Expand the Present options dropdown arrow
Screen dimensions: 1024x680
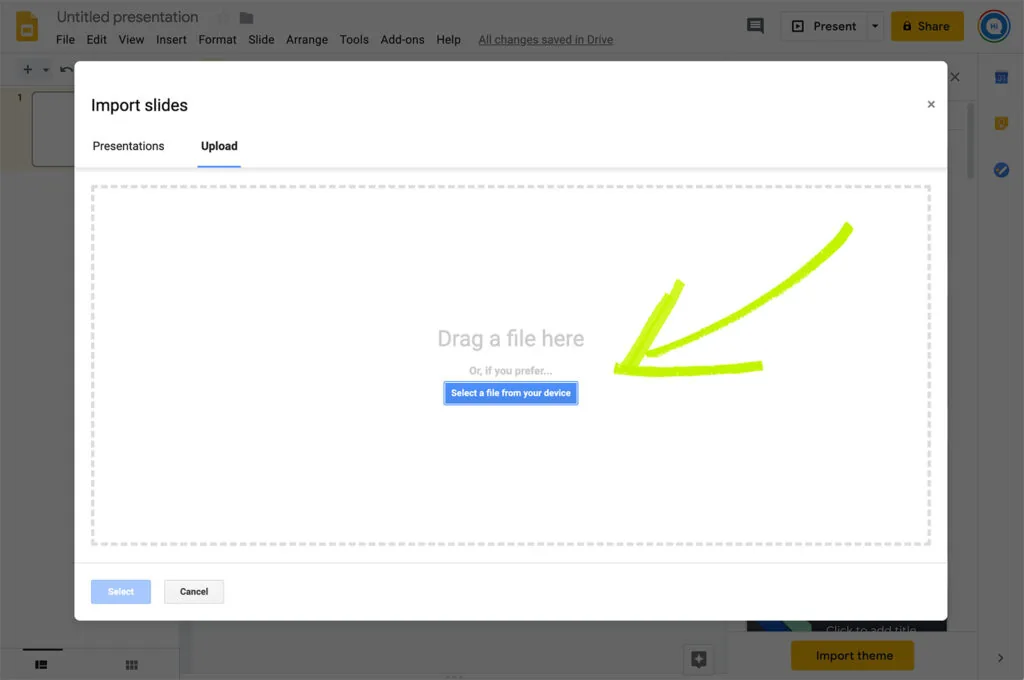(875, 26)
